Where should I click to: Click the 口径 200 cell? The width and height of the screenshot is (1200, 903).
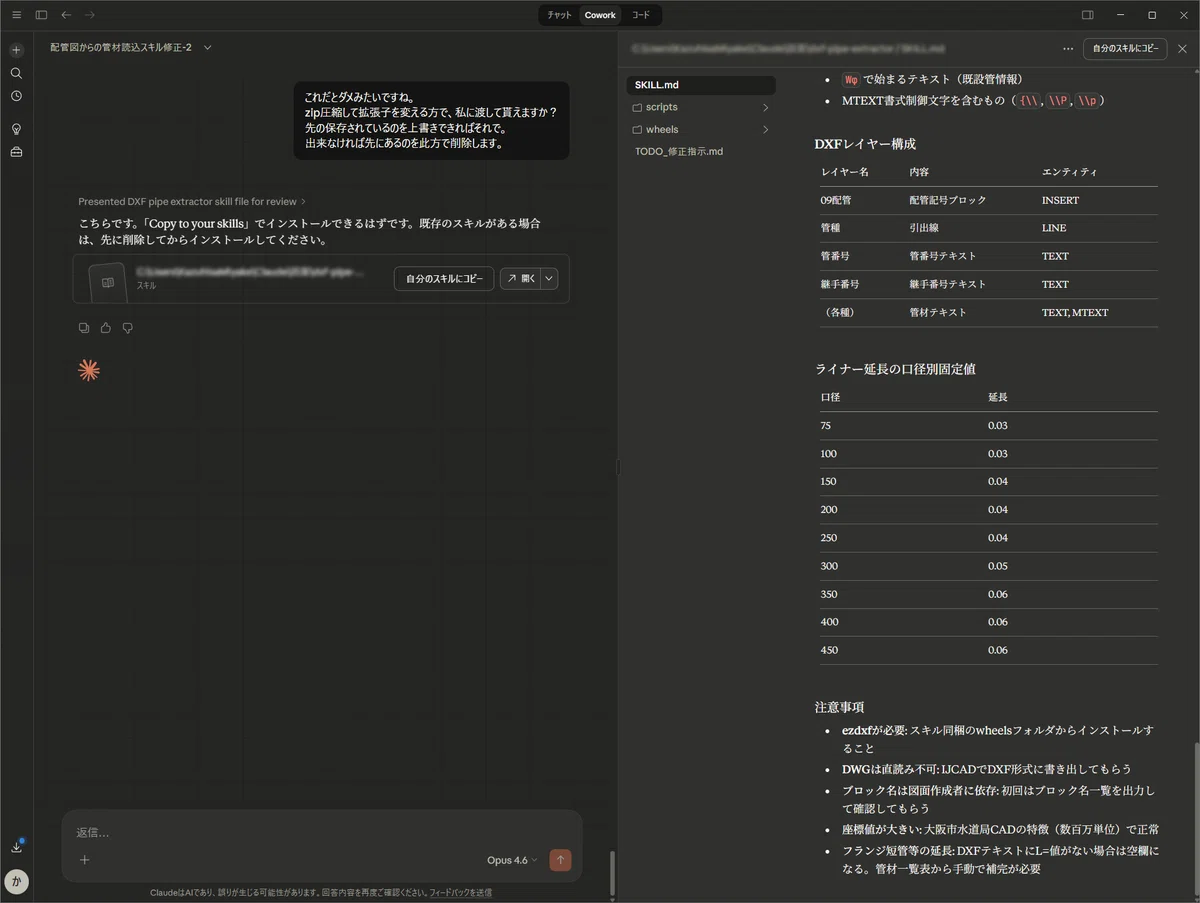829,510
